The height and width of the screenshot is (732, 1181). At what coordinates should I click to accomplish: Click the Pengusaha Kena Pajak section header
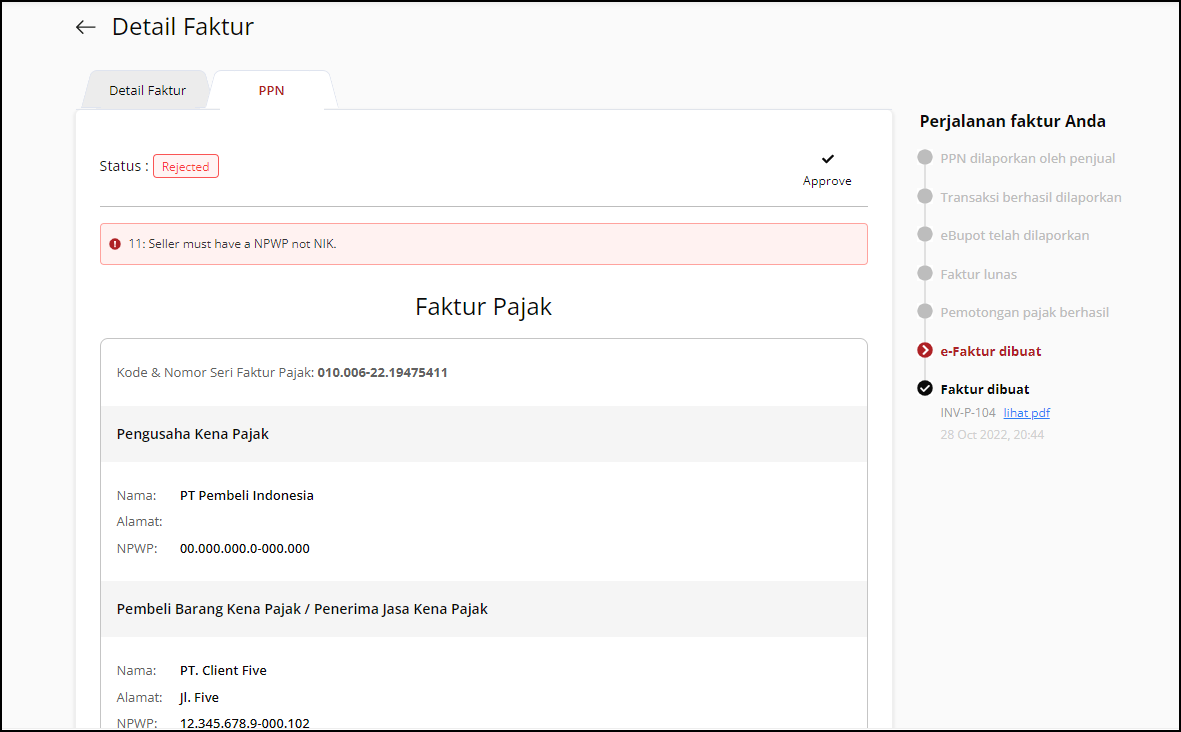coord(193,434)
